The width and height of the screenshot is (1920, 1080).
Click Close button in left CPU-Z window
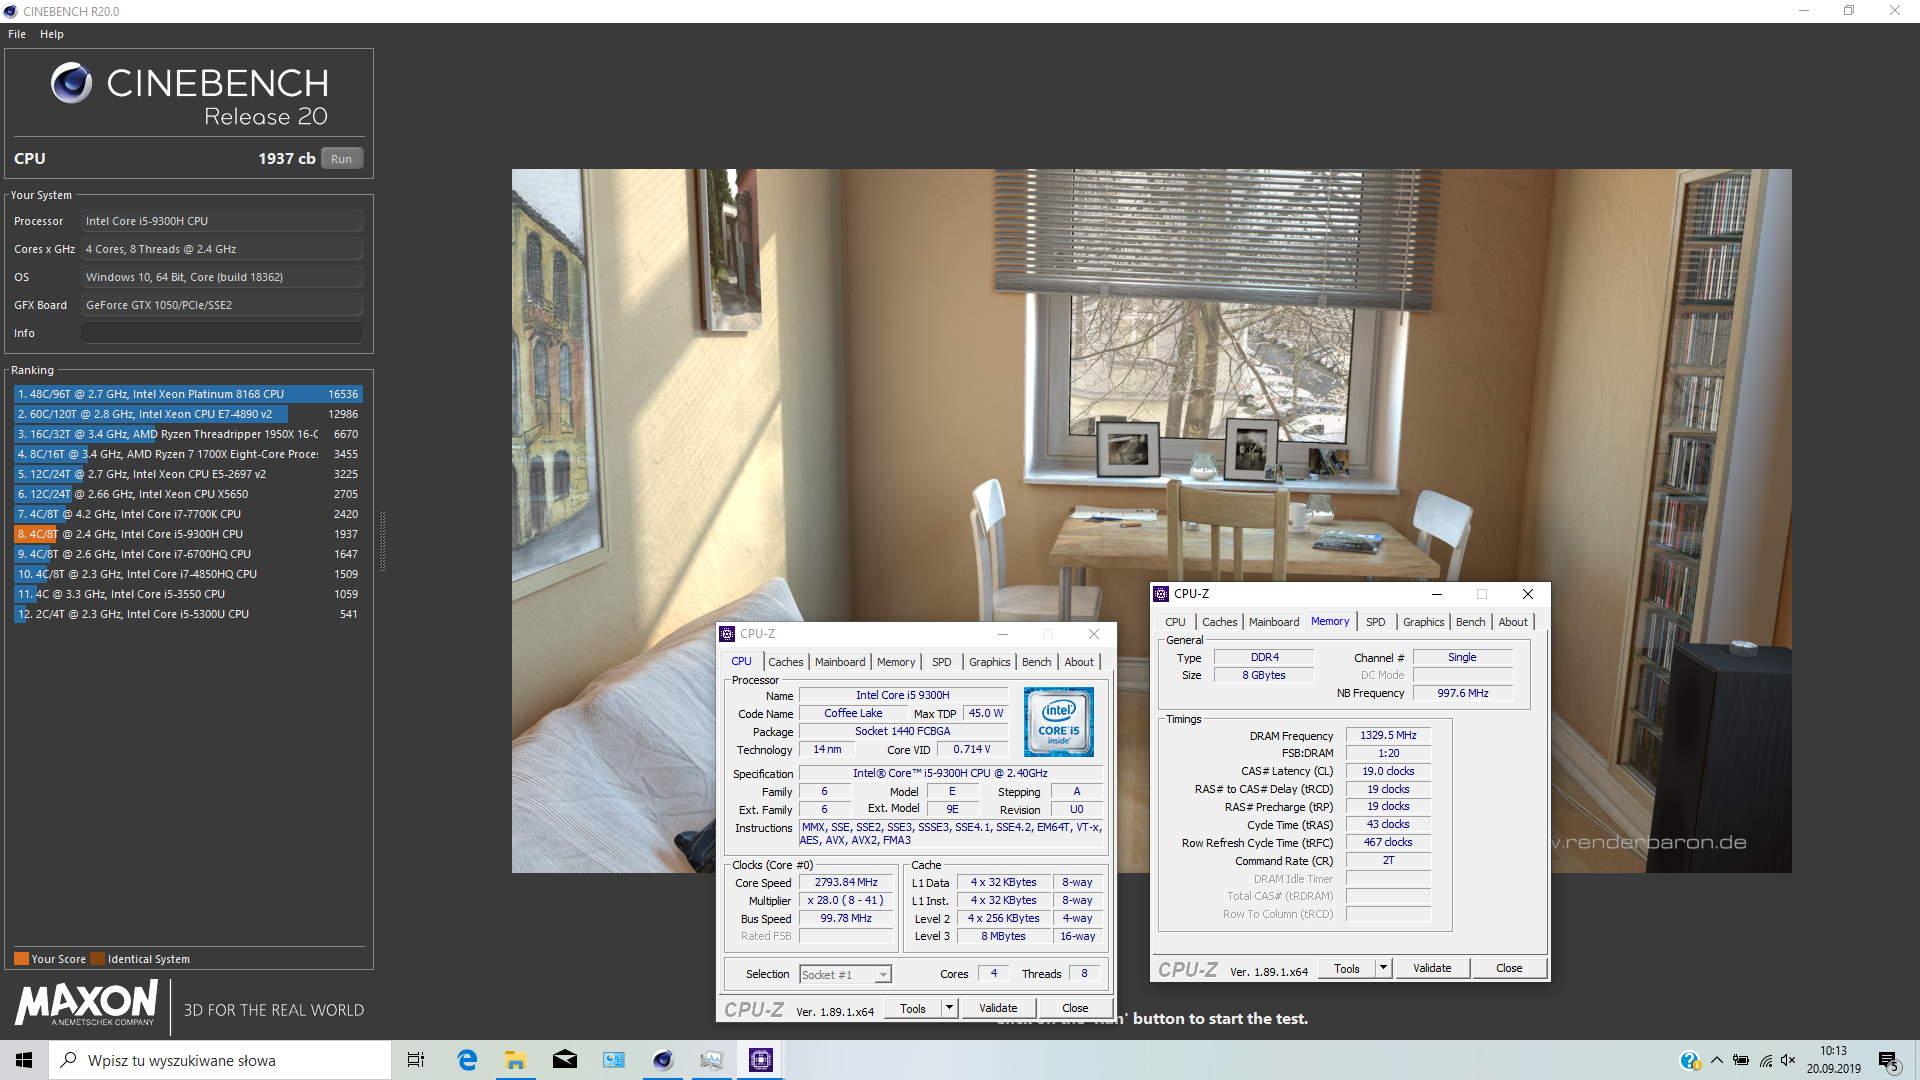tap(1075, 1009)
